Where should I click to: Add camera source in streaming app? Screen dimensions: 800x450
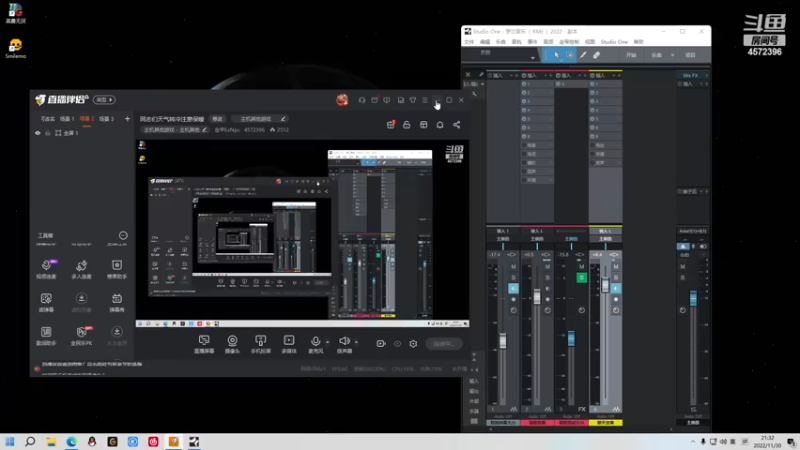232,343
